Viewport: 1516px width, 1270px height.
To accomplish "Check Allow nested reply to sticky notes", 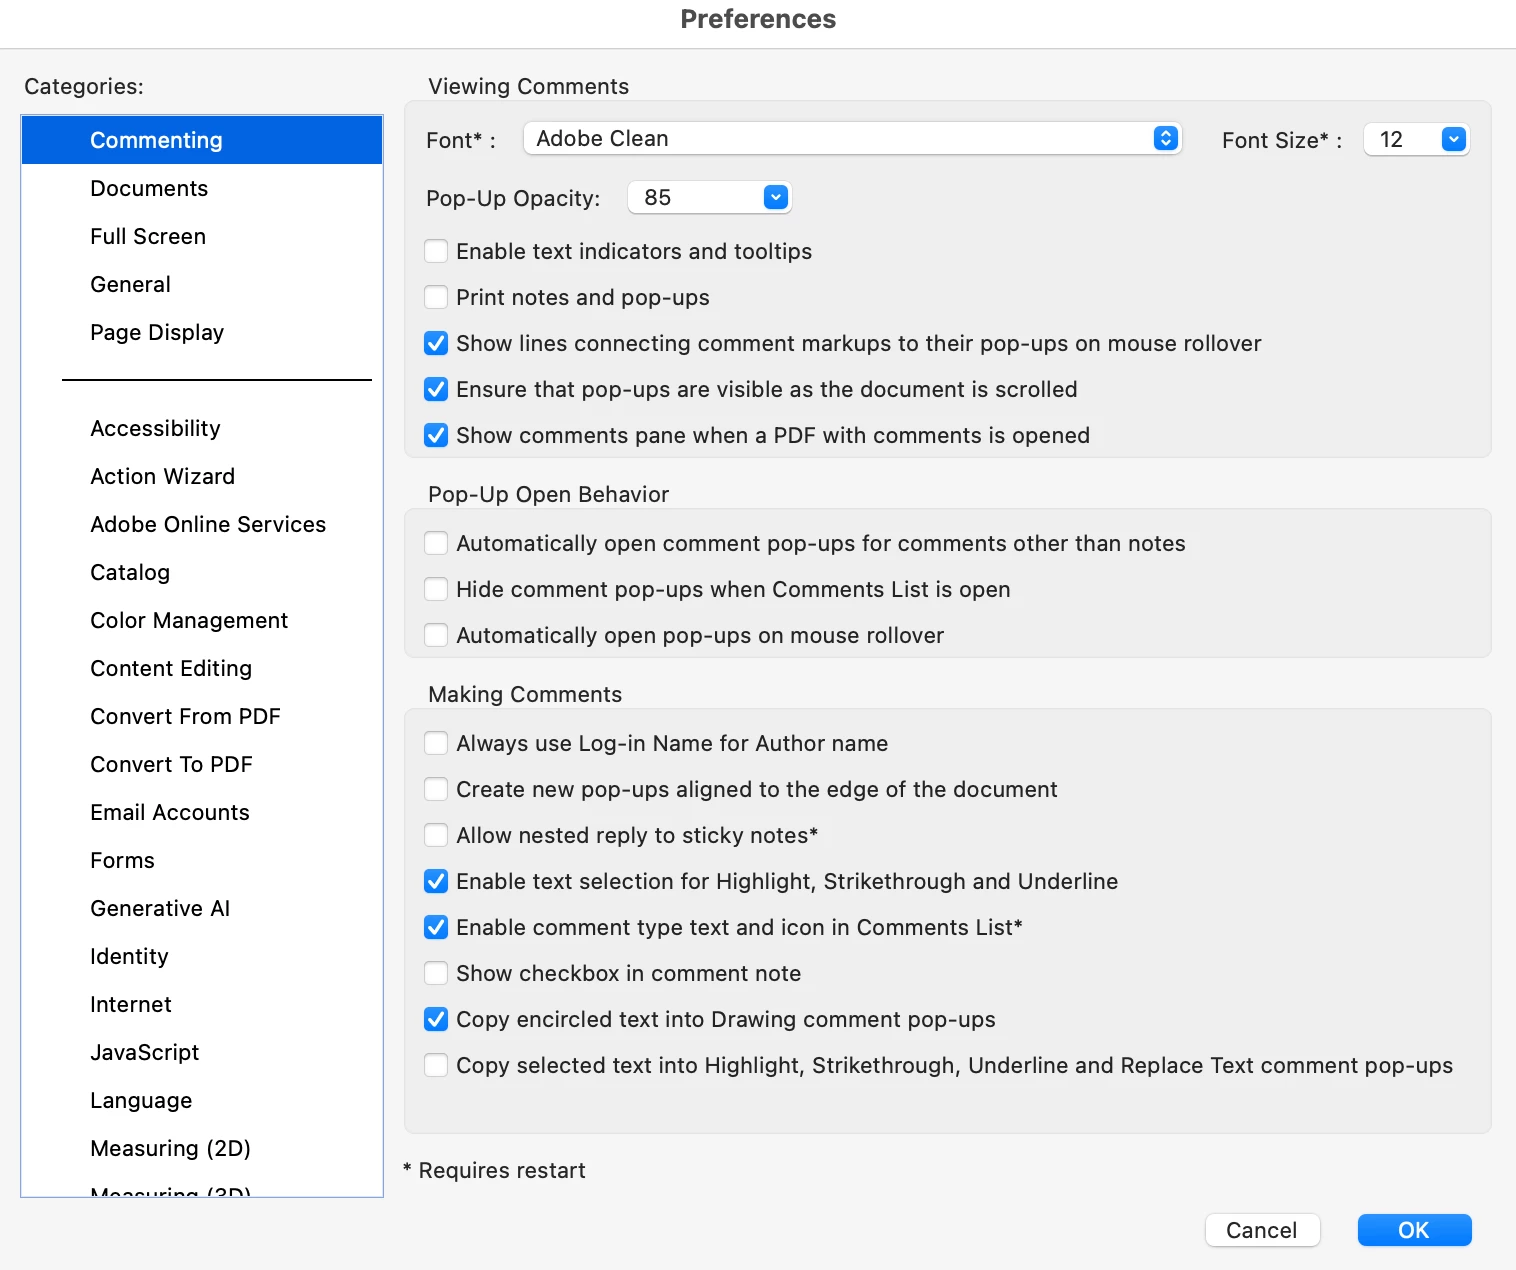I will 436,835.
